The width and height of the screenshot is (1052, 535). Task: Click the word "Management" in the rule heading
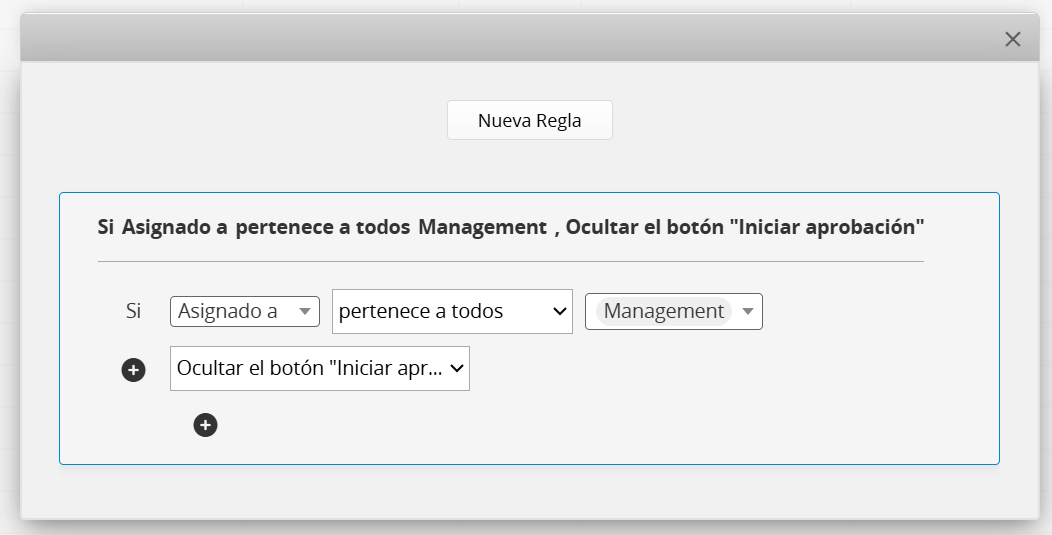[x=482, y=227]
